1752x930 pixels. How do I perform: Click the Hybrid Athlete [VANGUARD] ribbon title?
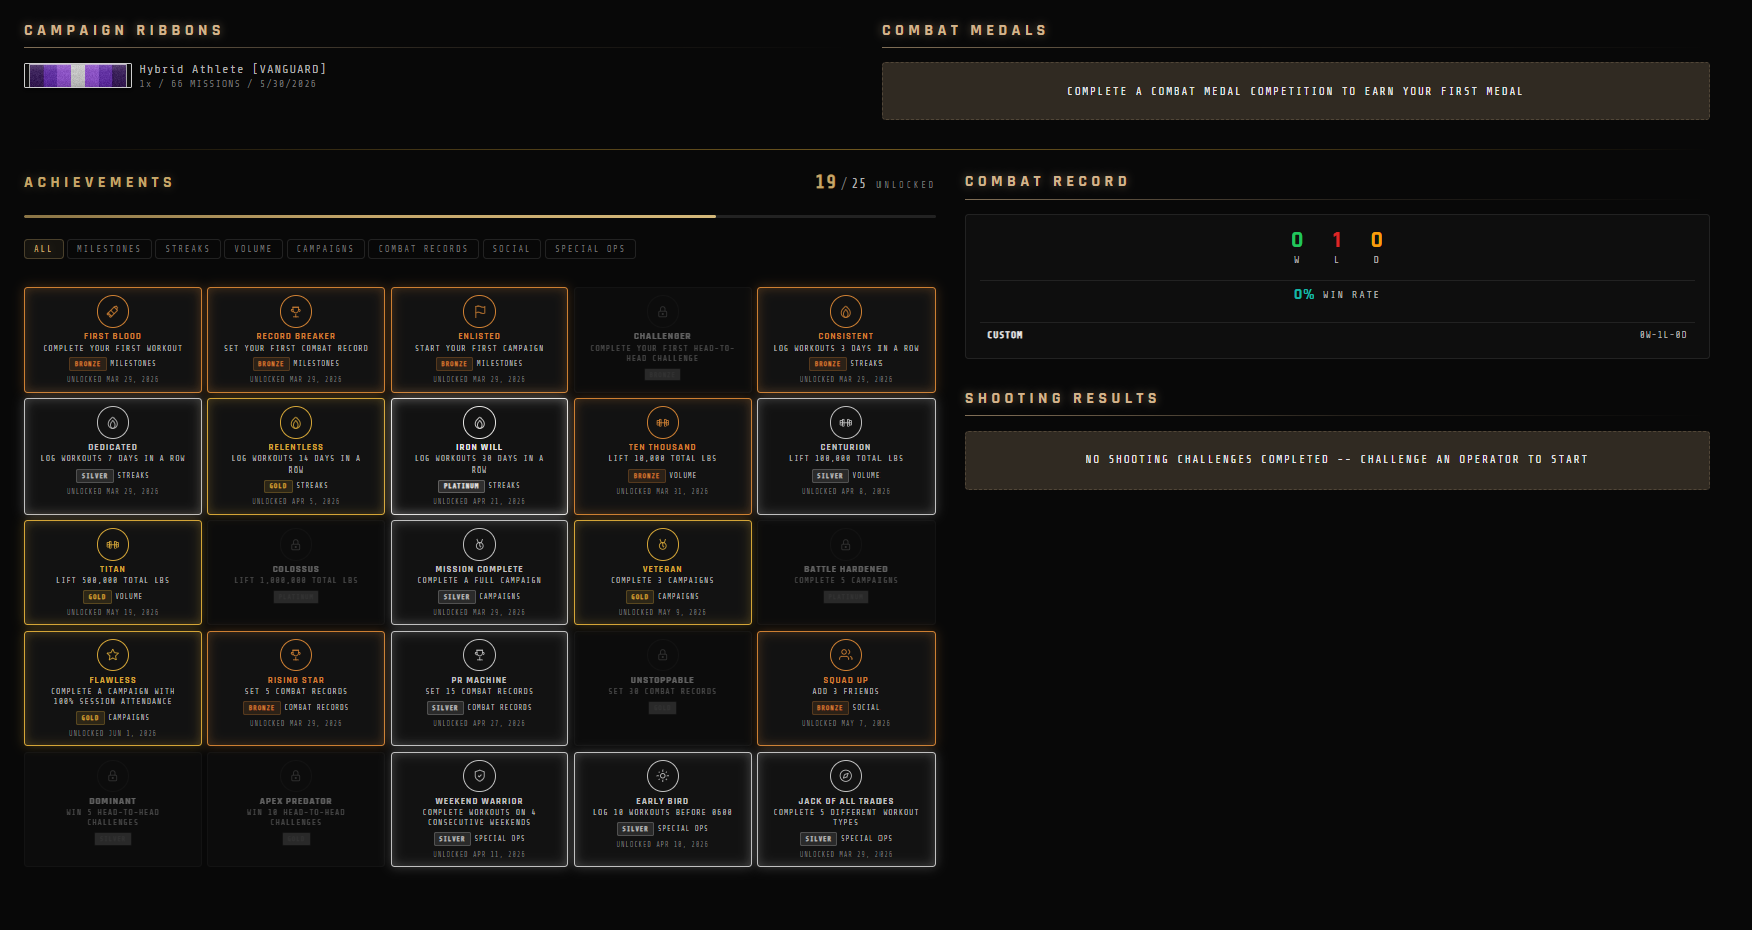coord(233,69)
